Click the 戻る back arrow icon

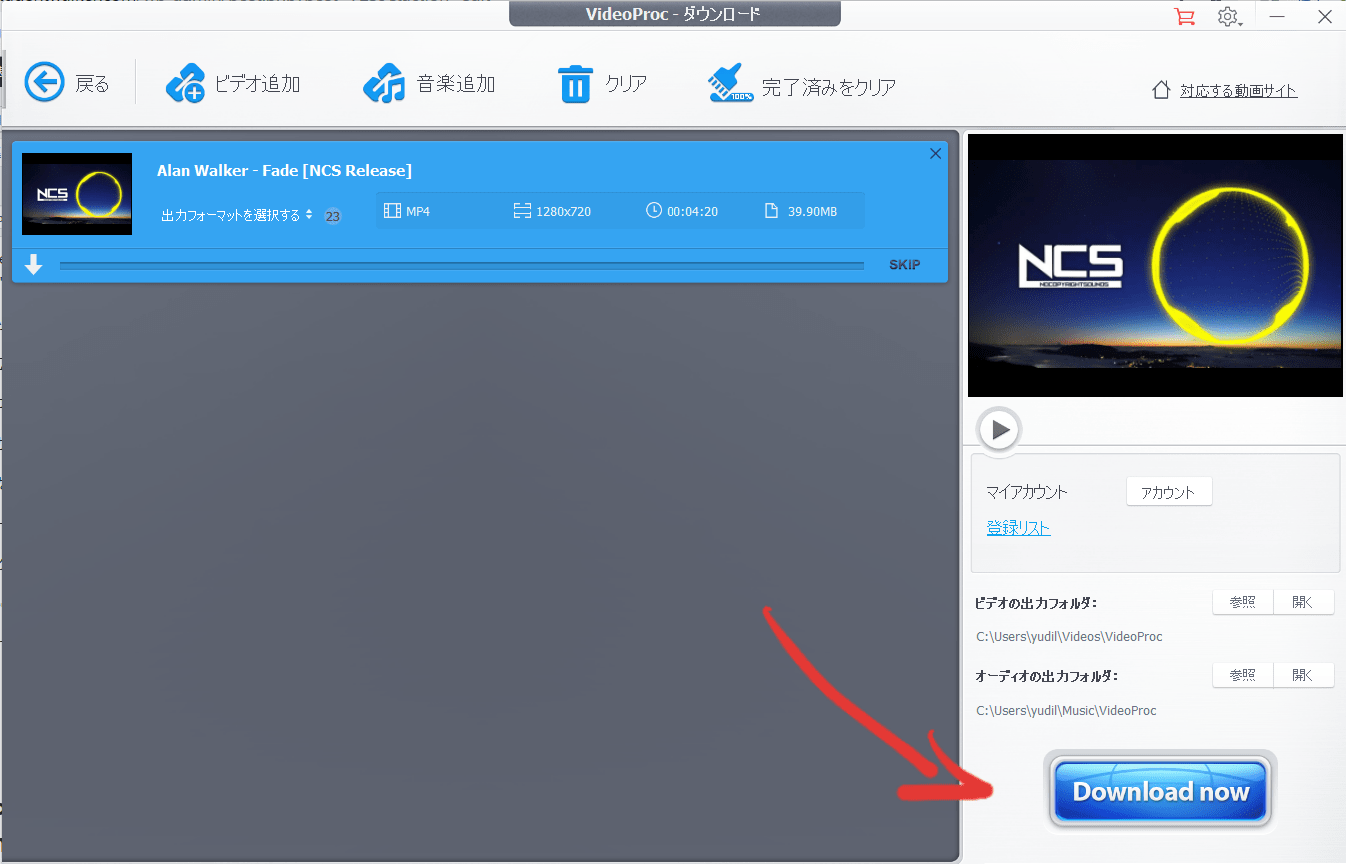44,83
